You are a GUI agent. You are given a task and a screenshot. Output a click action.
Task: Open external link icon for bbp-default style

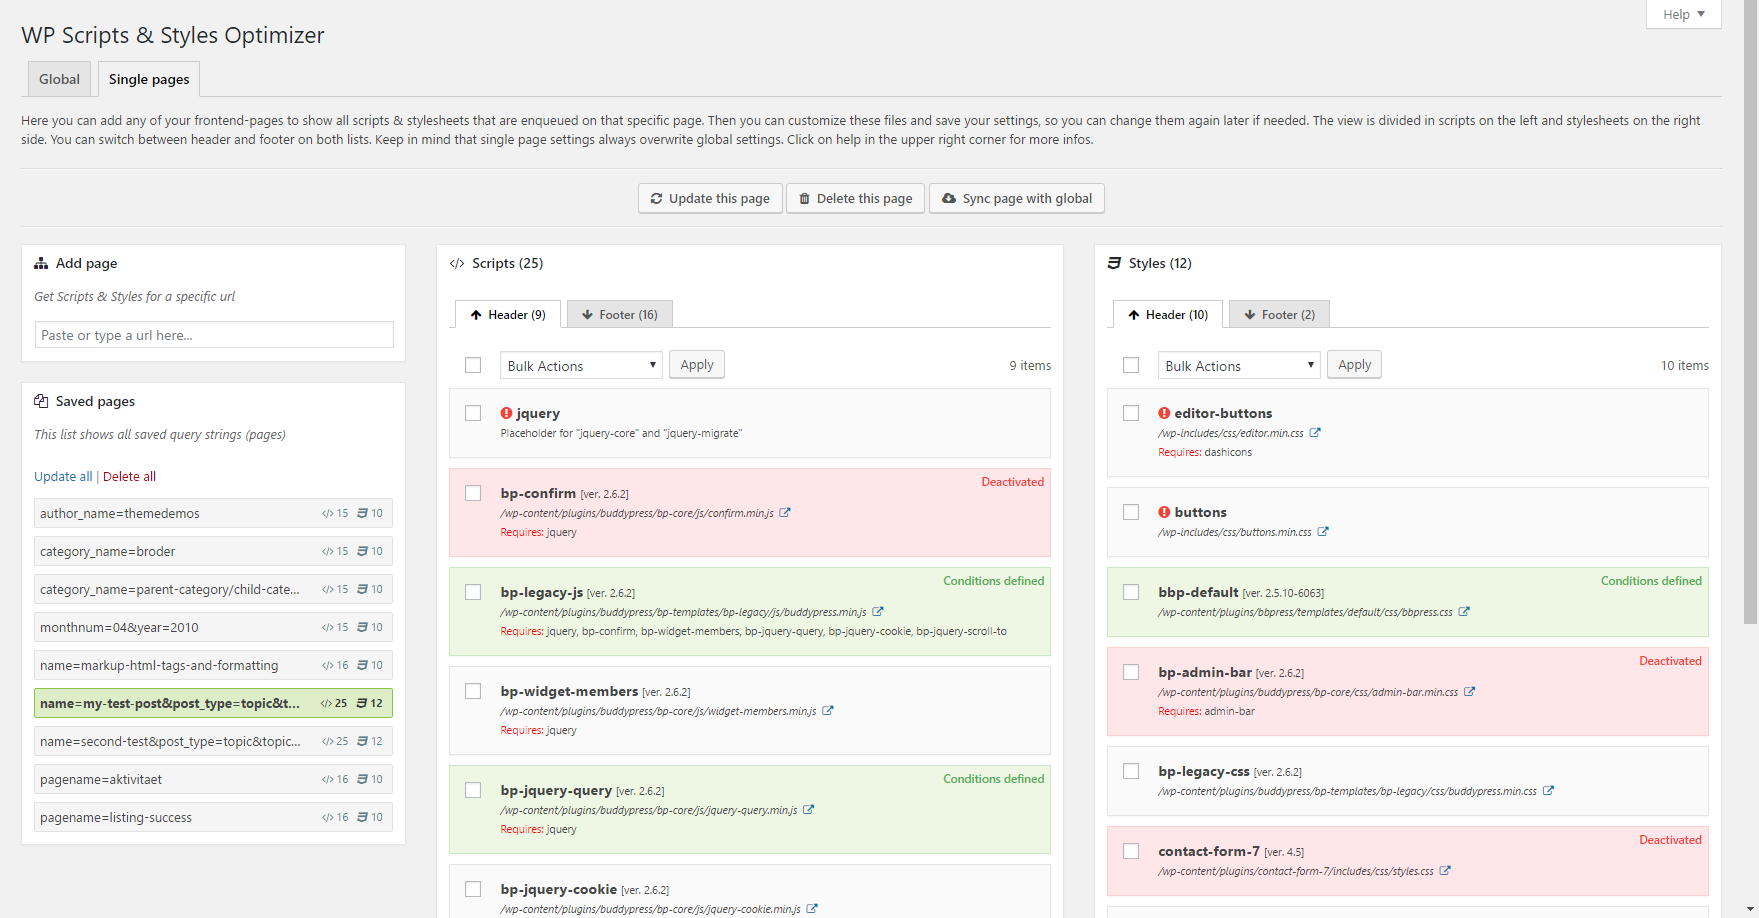point(1464,612)
